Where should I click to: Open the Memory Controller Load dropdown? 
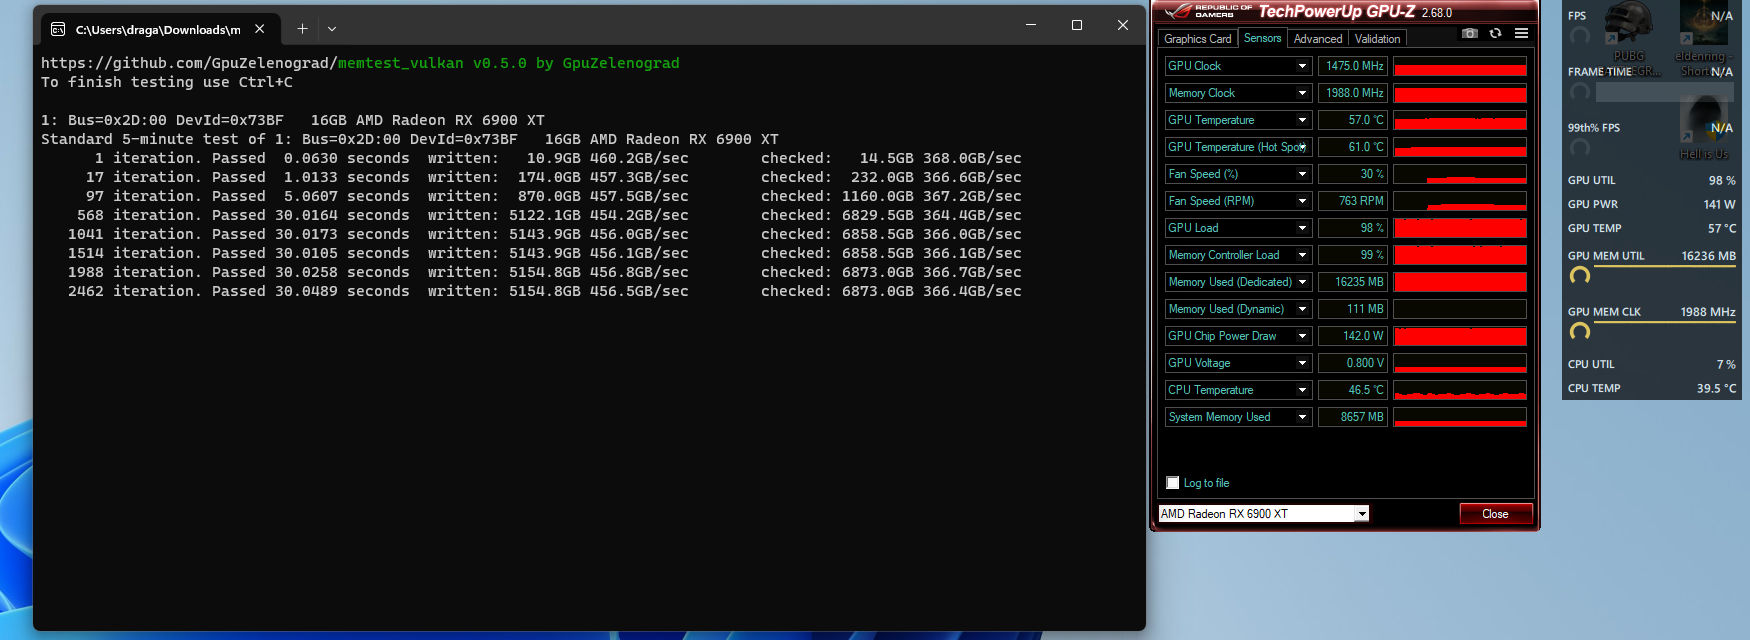pyautogui.click(x=1302, y=255)
